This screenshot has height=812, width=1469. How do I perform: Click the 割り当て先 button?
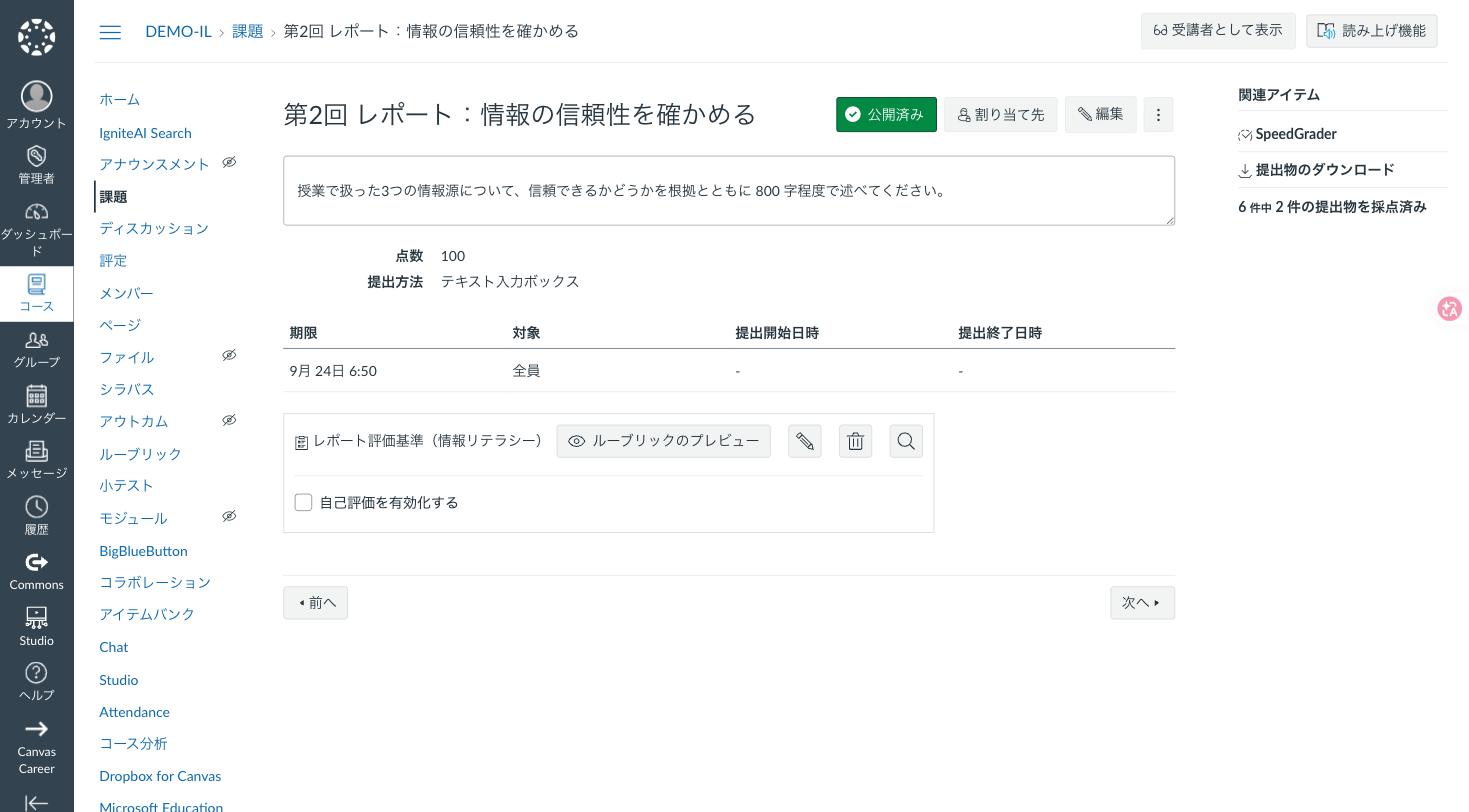point(1001,114)
